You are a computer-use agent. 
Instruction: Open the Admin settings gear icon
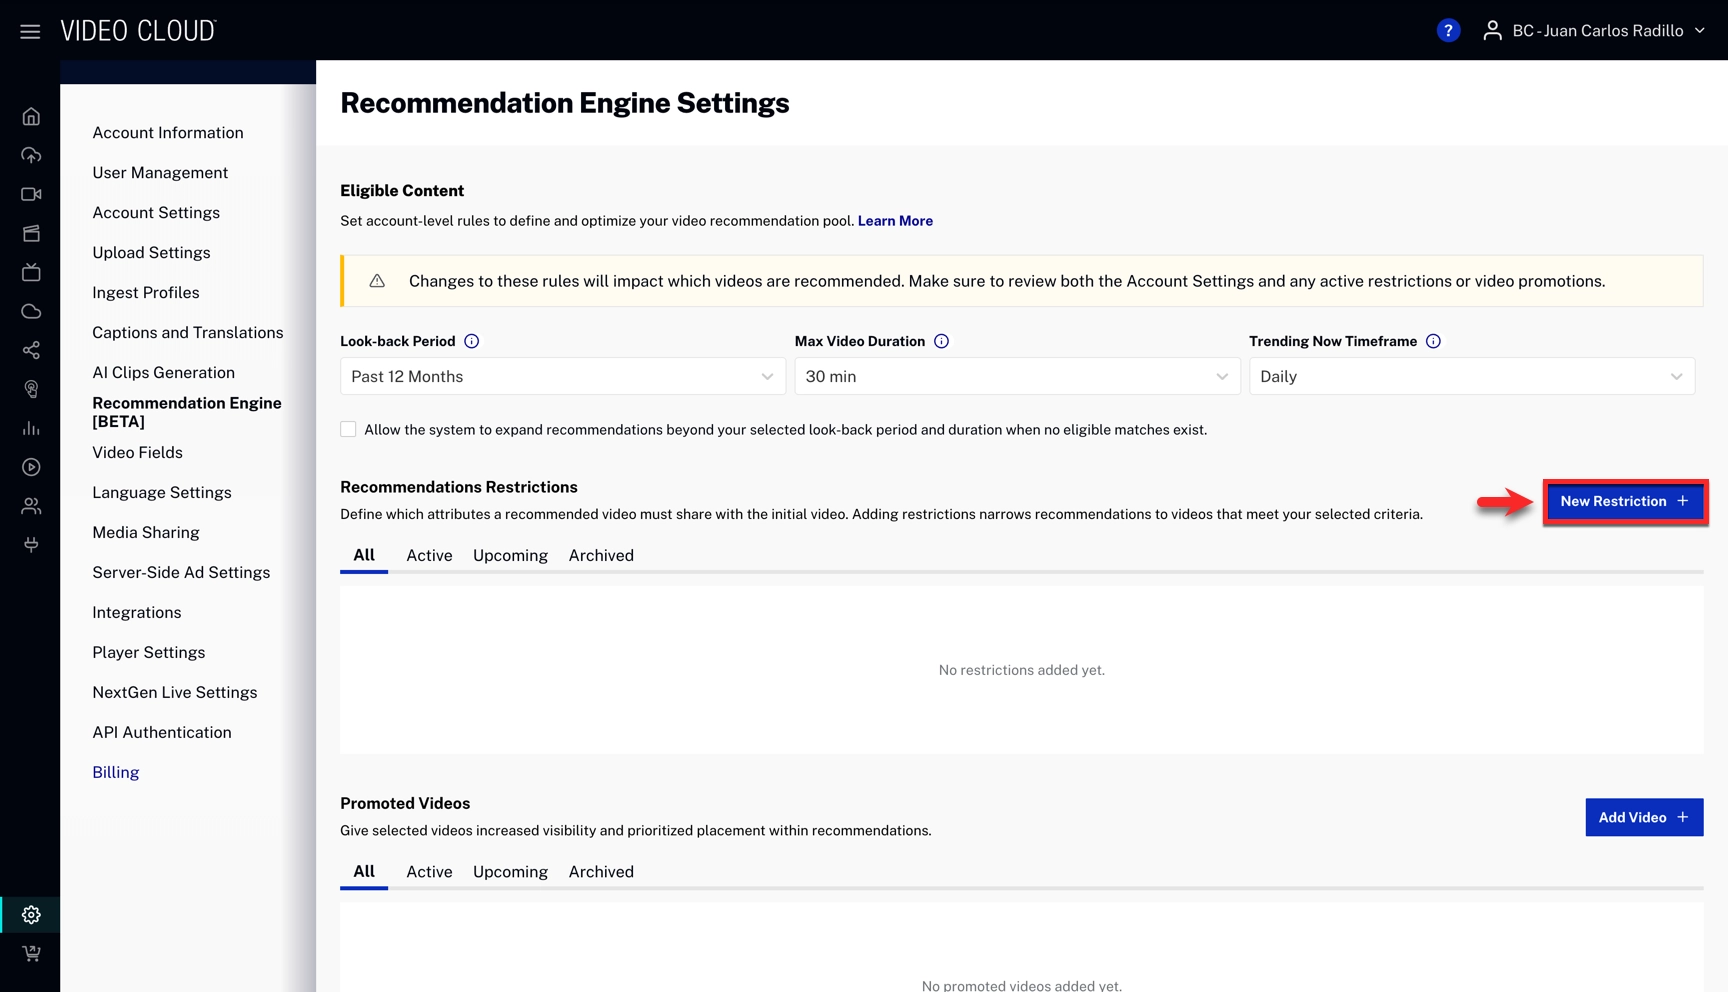tap(31, 914)
